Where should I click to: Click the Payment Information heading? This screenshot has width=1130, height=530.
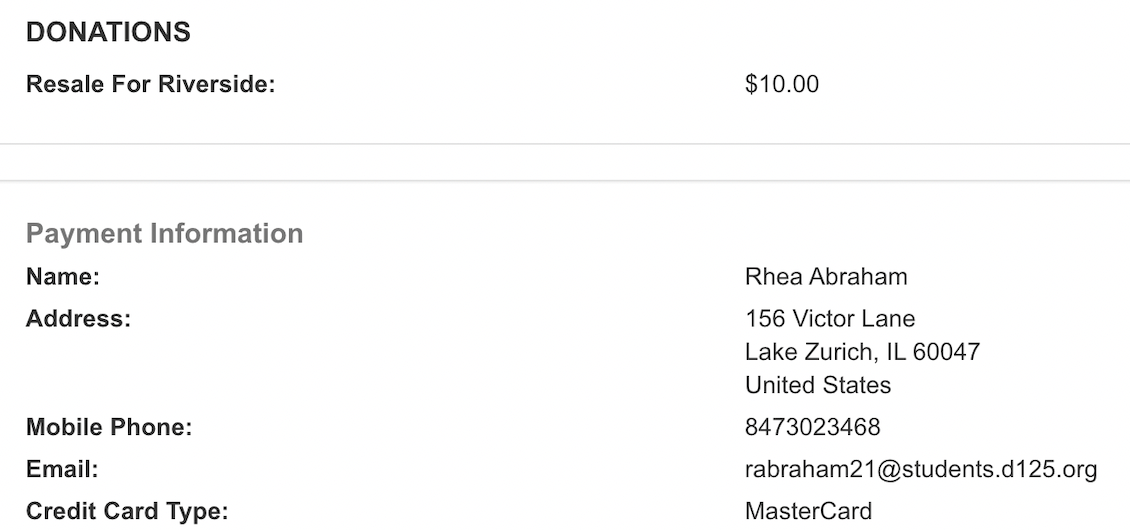click(164, 233)
